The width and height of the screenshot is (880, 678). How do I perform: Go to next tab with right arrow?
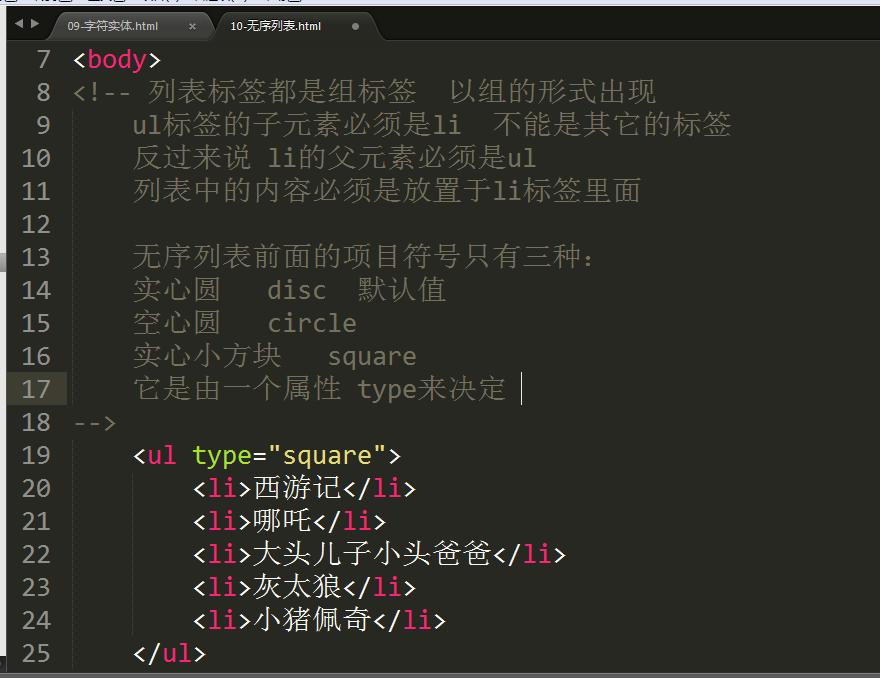pos(35,24)
